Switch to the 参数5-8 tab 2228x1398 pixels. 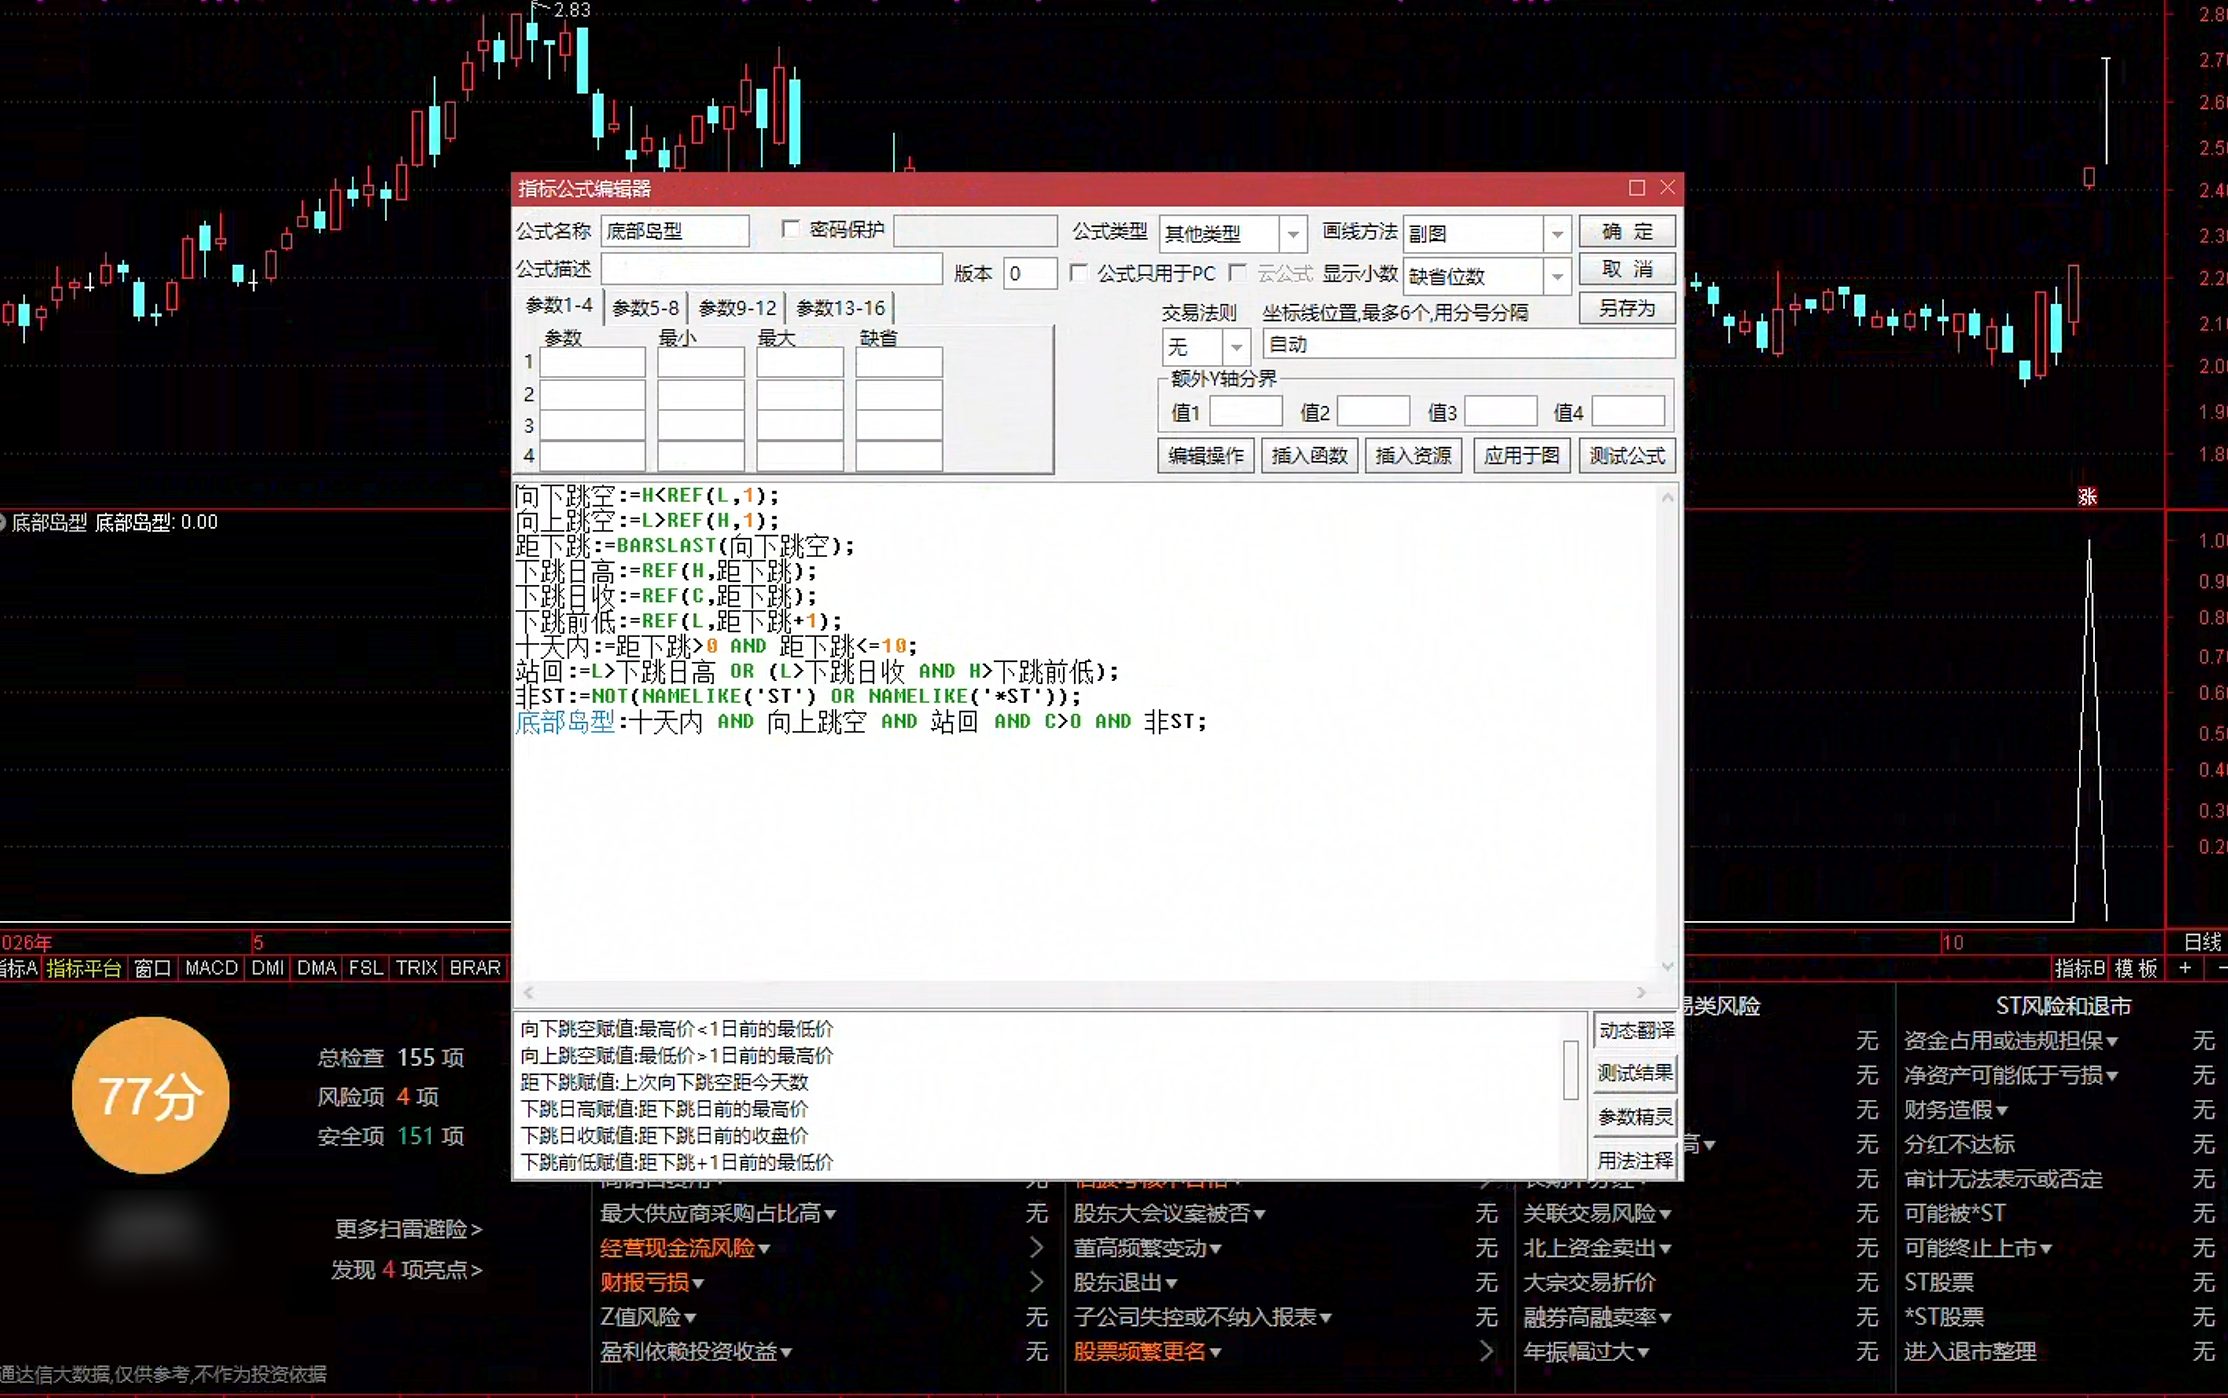(645, 308)
